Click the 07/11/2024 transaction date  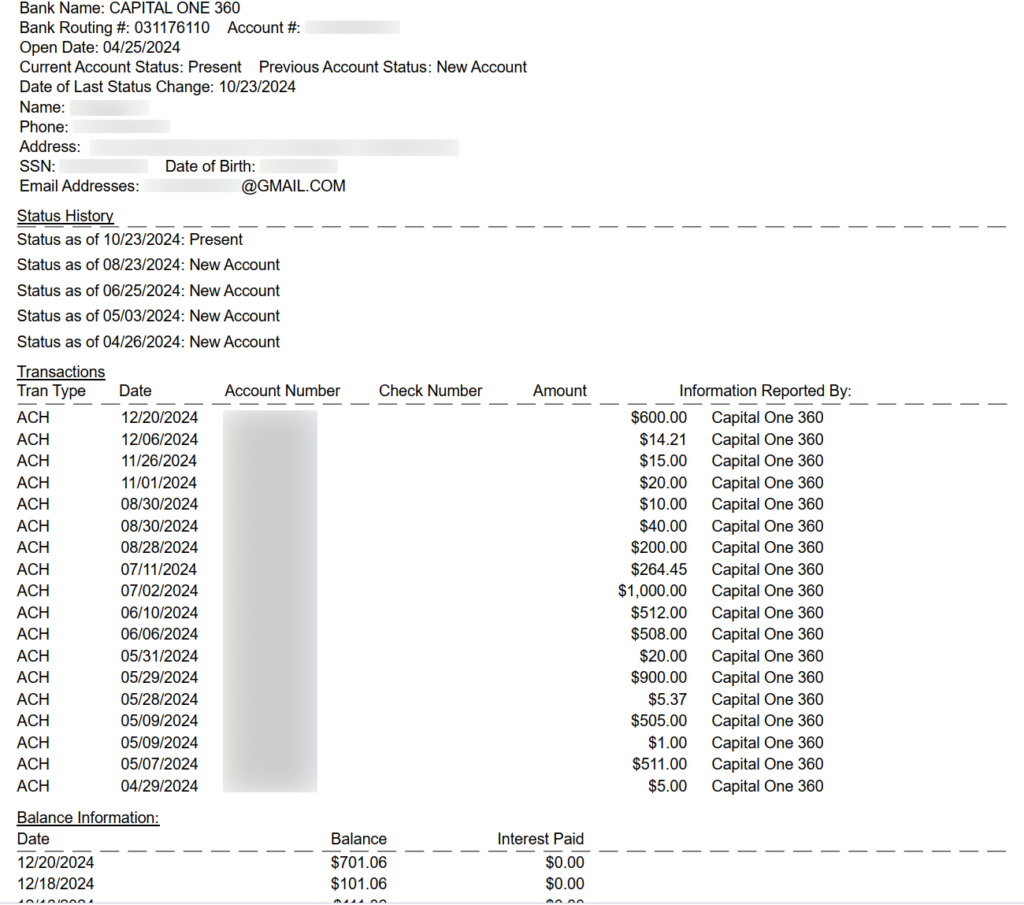[159, 569]
